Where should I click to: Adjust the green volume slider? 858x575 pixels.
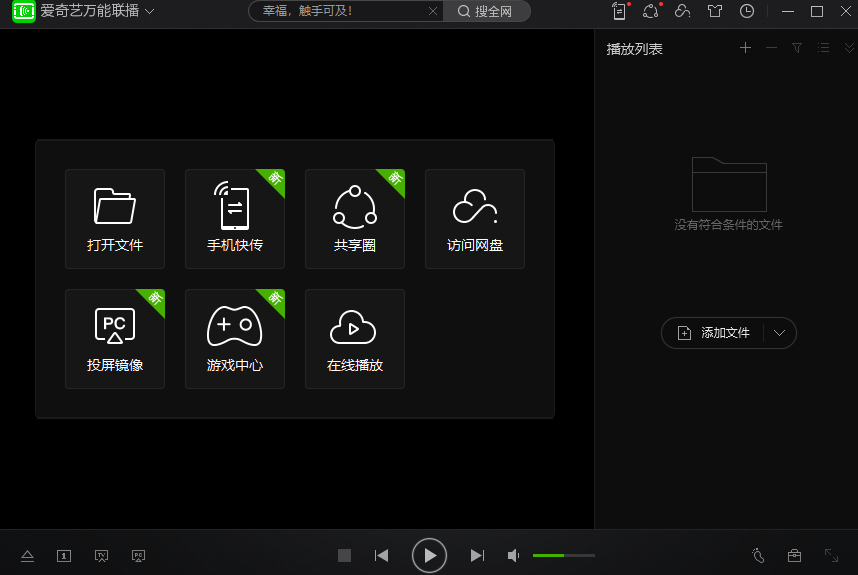pos(563,555)
